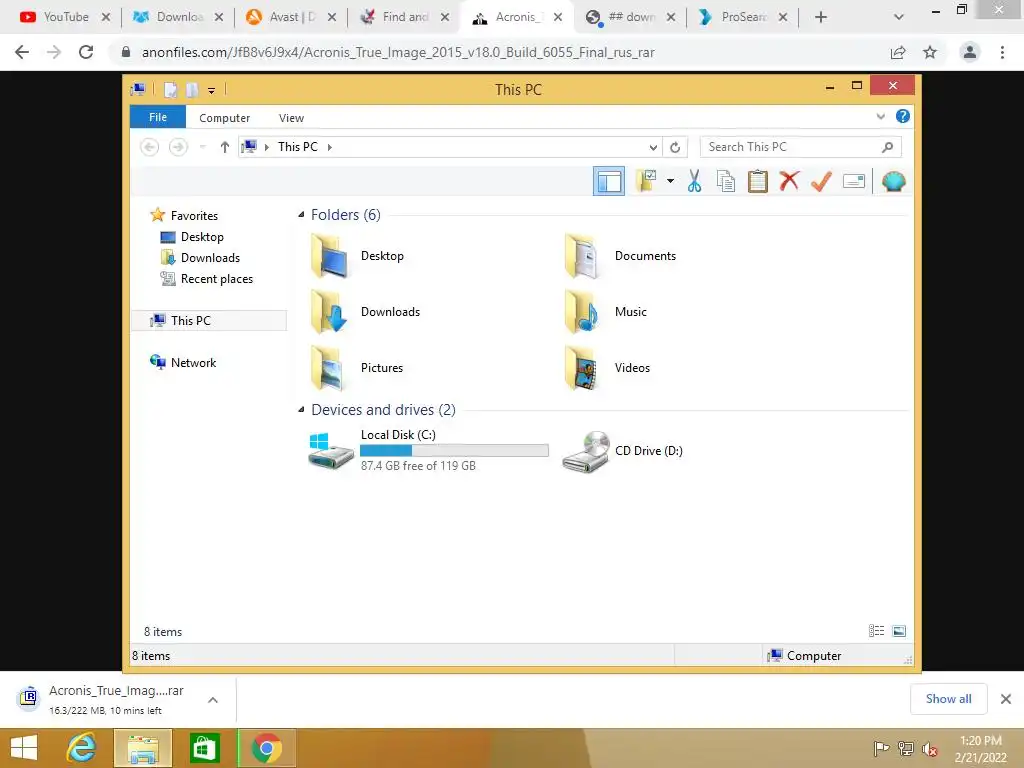Select CD Drive (D:)

coord(623,451)
